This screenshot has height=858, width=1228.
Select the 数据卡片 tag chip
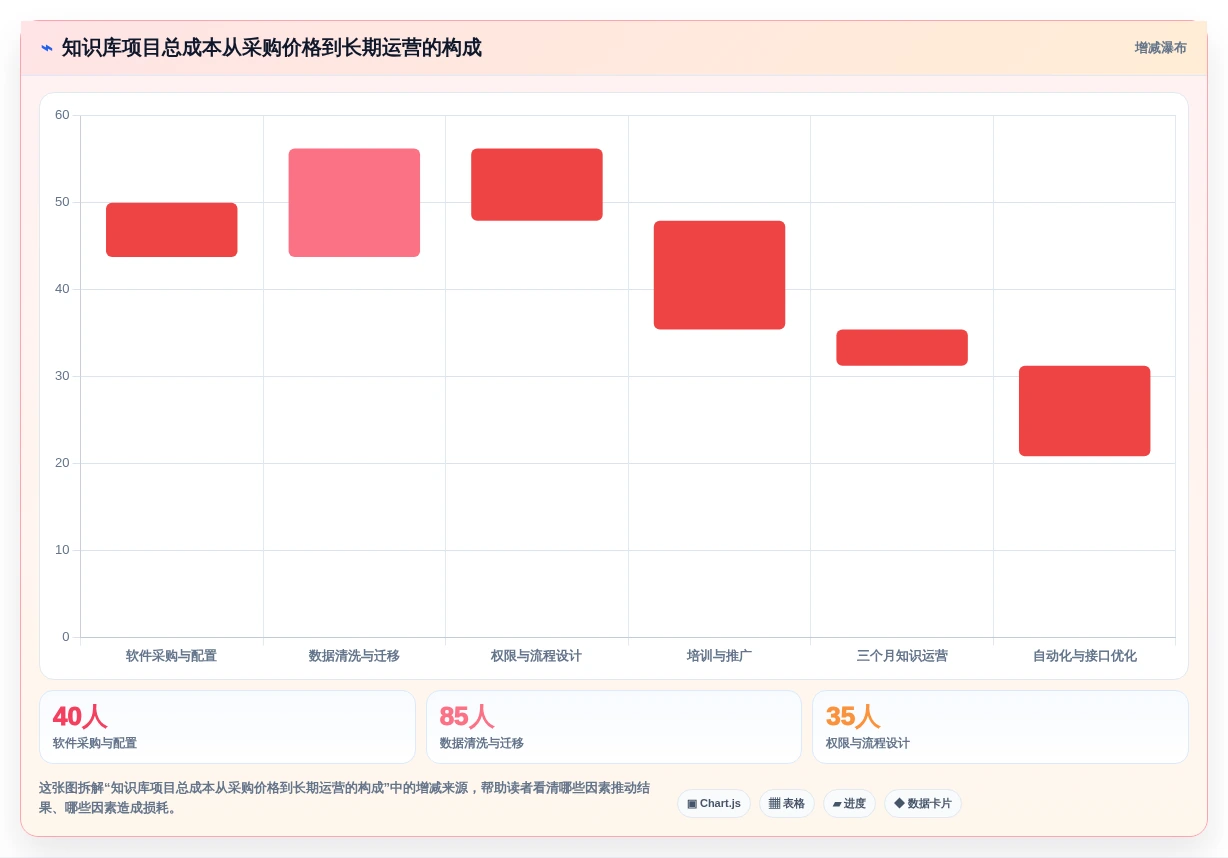(922, 803)
